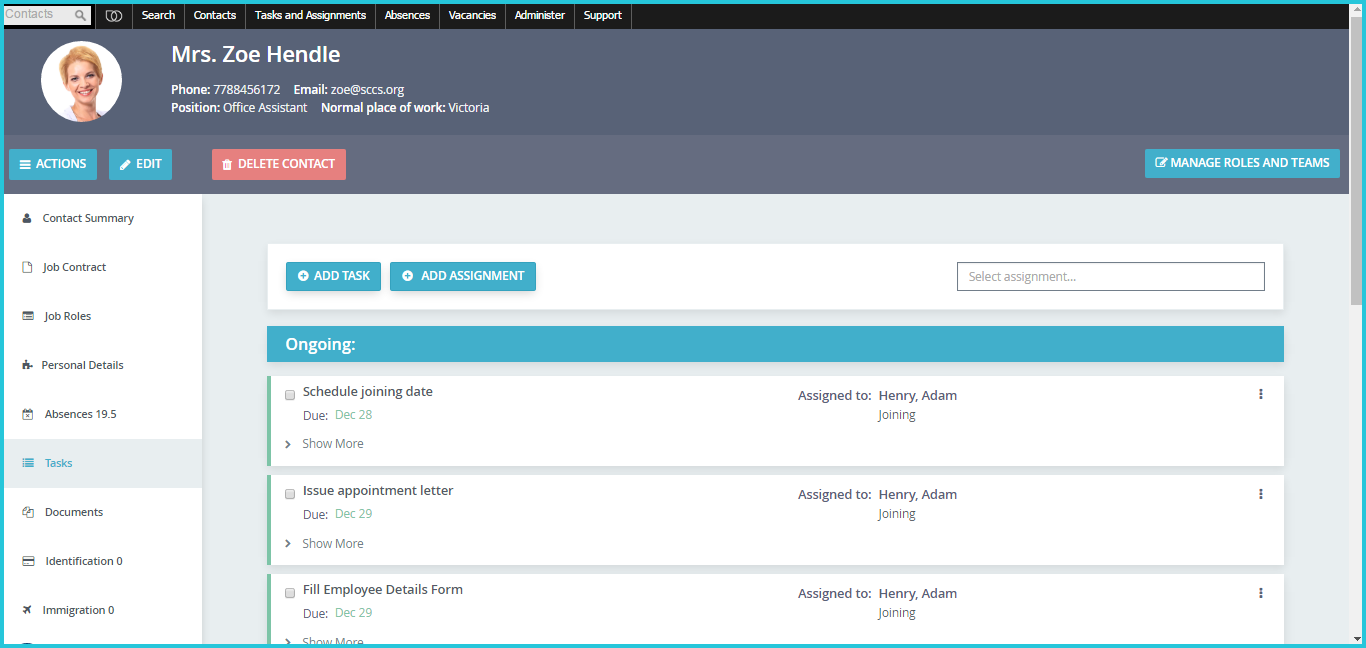Open the Search menu in top bar
Image resolution: width=1366 pixels, height=648 pixels.
(158, 15)
